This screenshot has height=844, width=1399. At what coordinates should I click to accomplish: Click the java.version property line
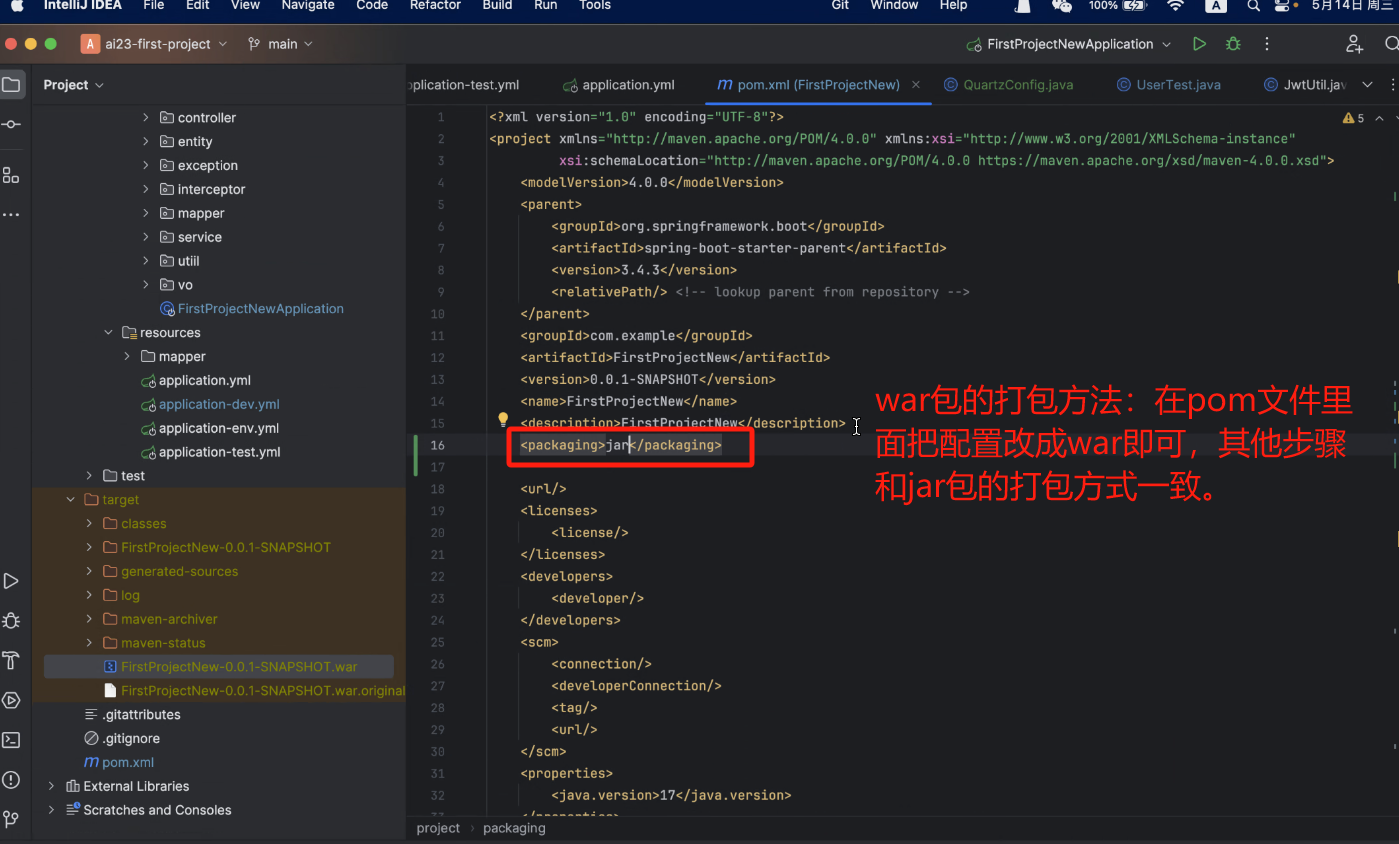tap(670, 795)
